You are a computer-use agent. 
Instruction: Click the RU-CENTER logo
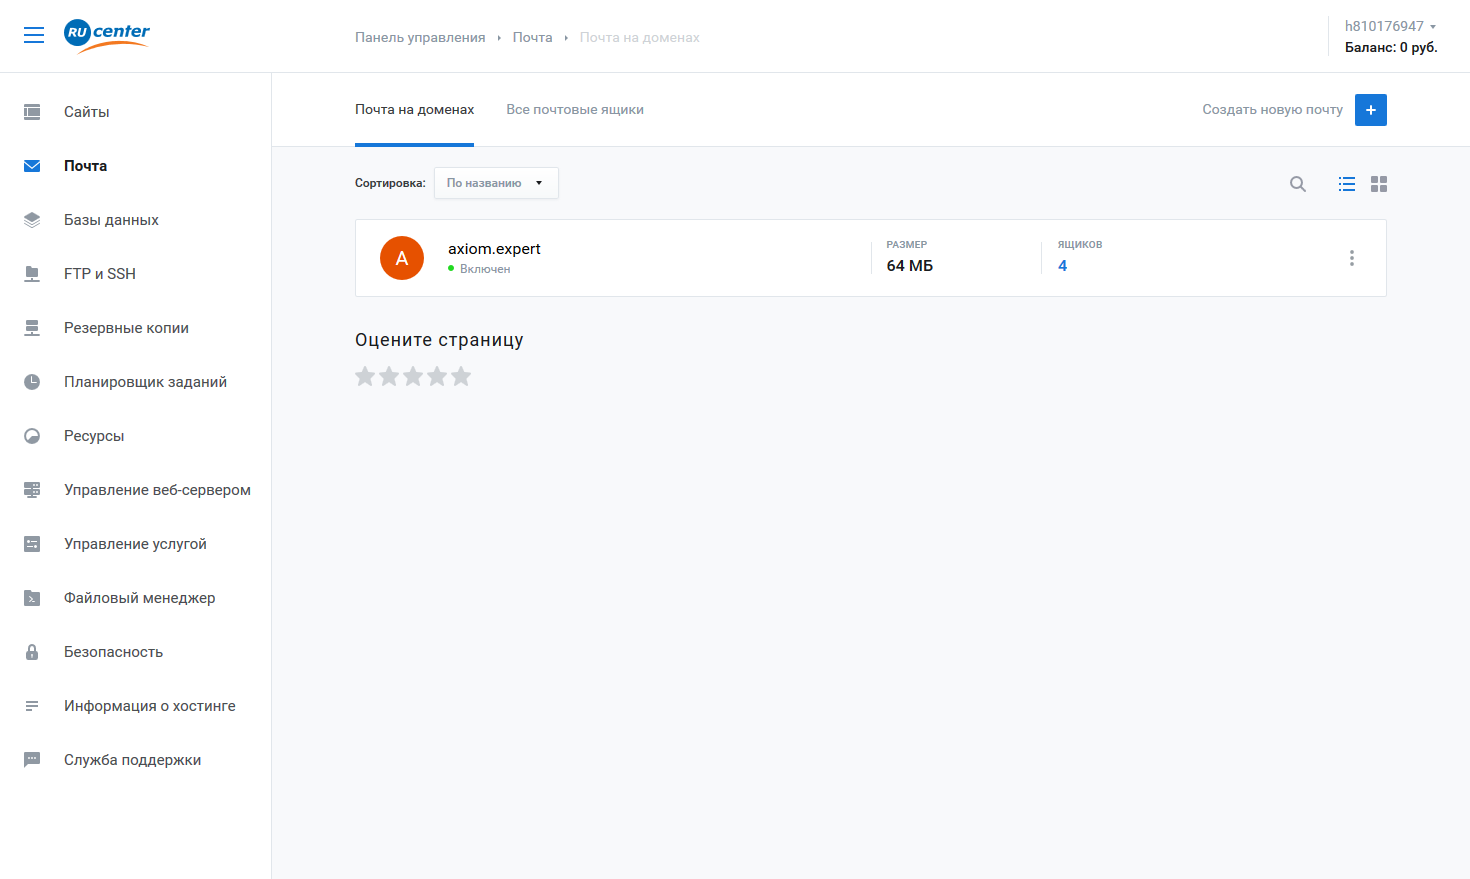[x=107, y=35]
